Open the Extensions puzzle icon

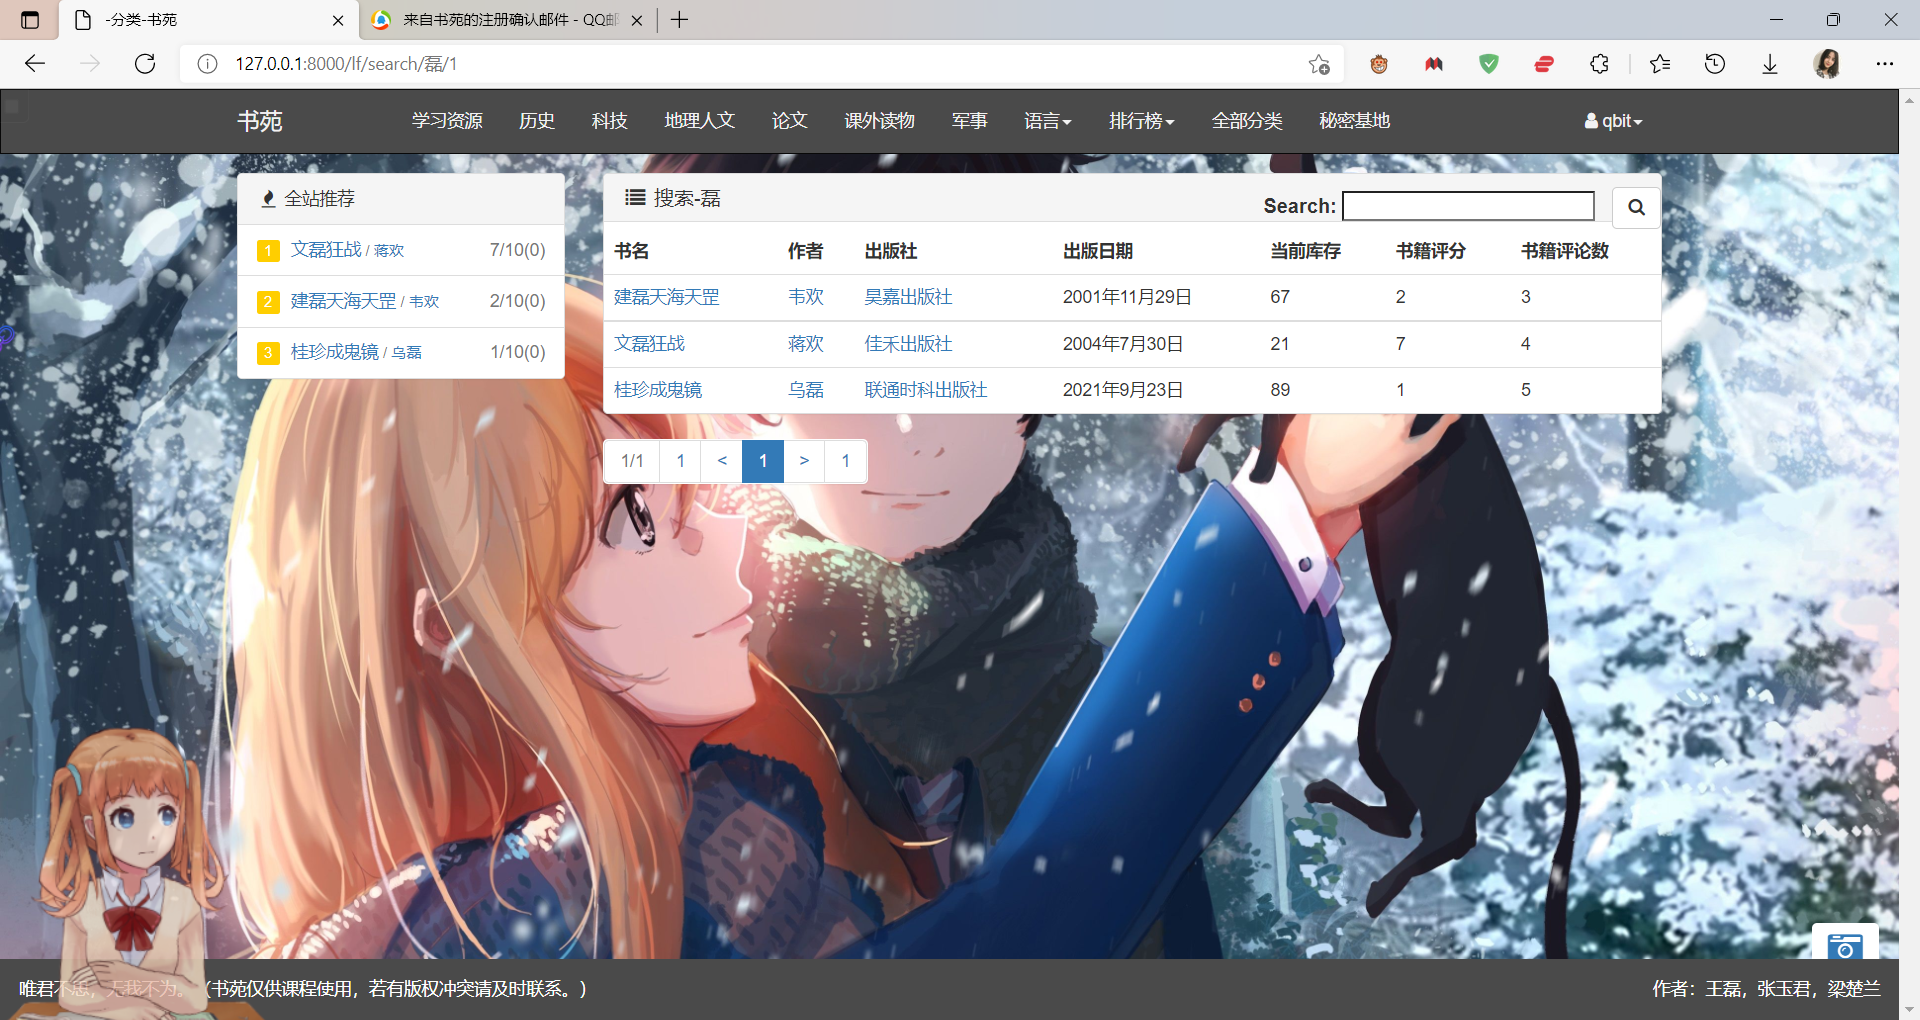1599,64
